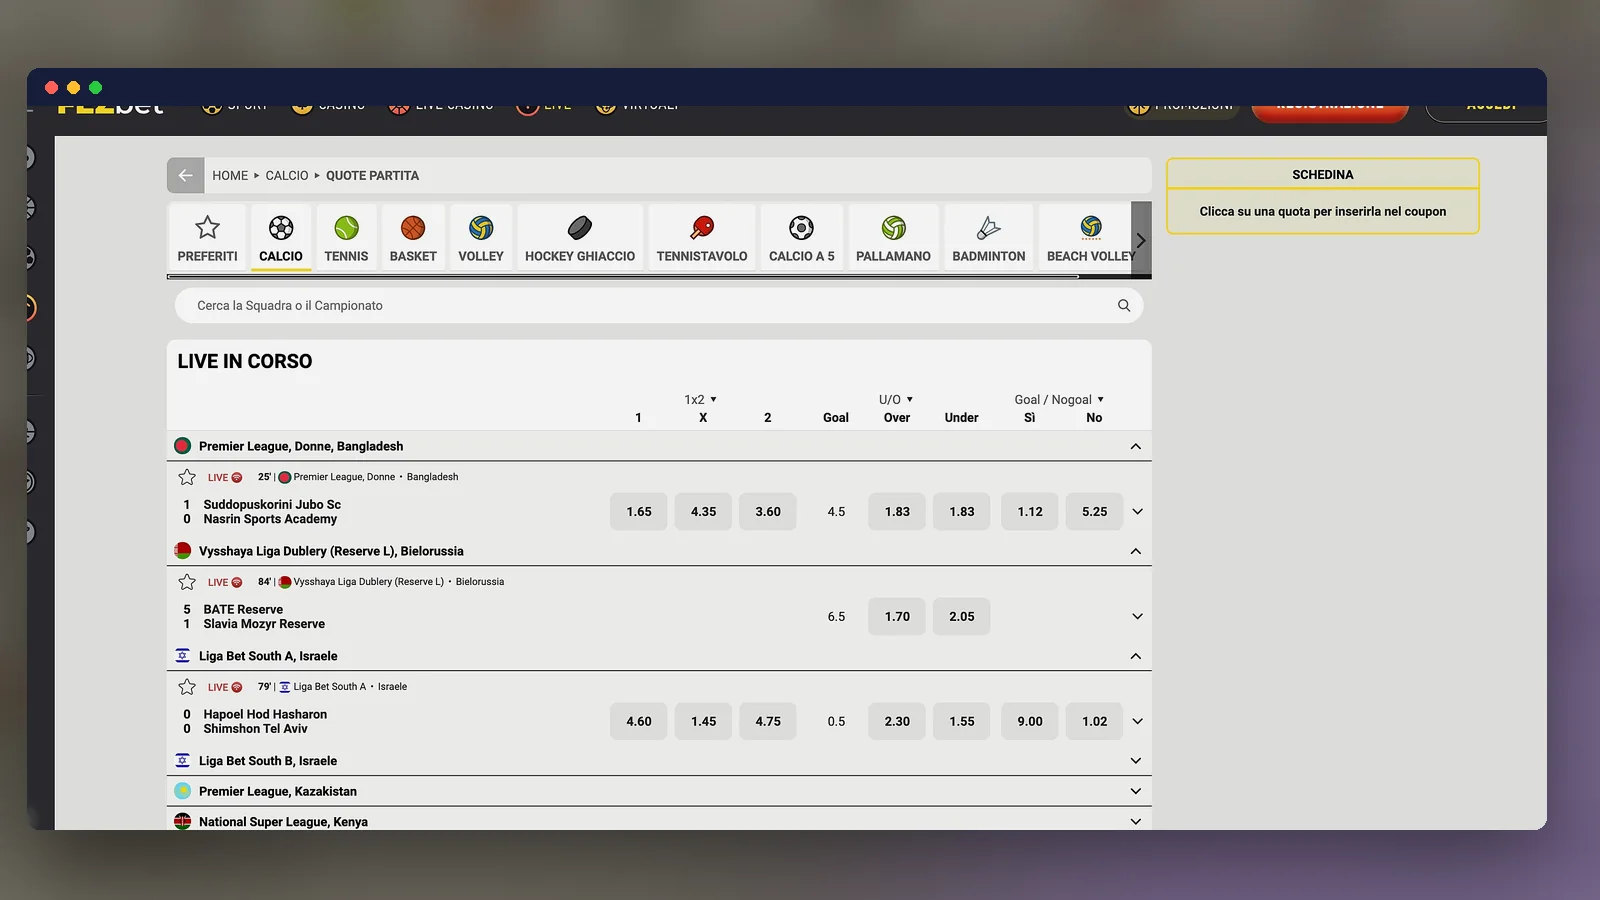The image size is (1600, 900).
Task: Click the search magnifier icon
Action: point(1124,306)
